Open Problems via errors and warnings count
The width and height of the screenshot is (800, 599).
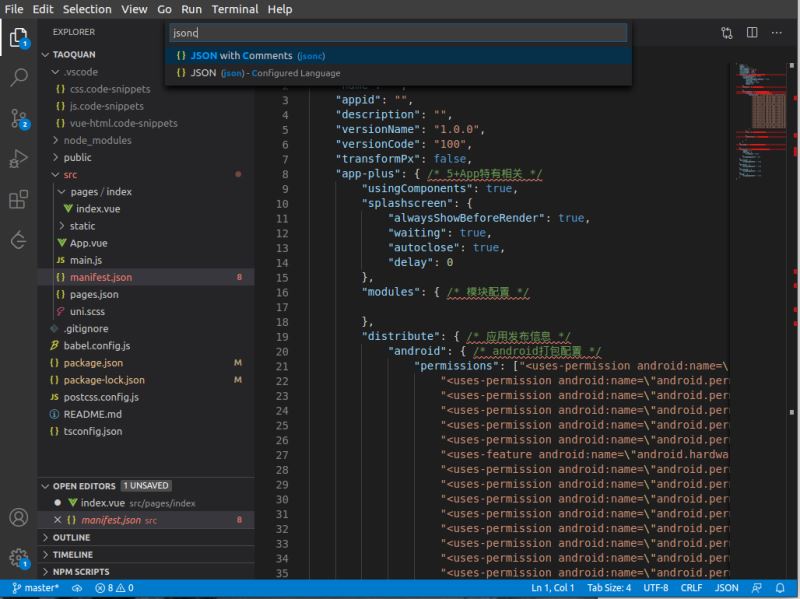[x=114, y=588]
